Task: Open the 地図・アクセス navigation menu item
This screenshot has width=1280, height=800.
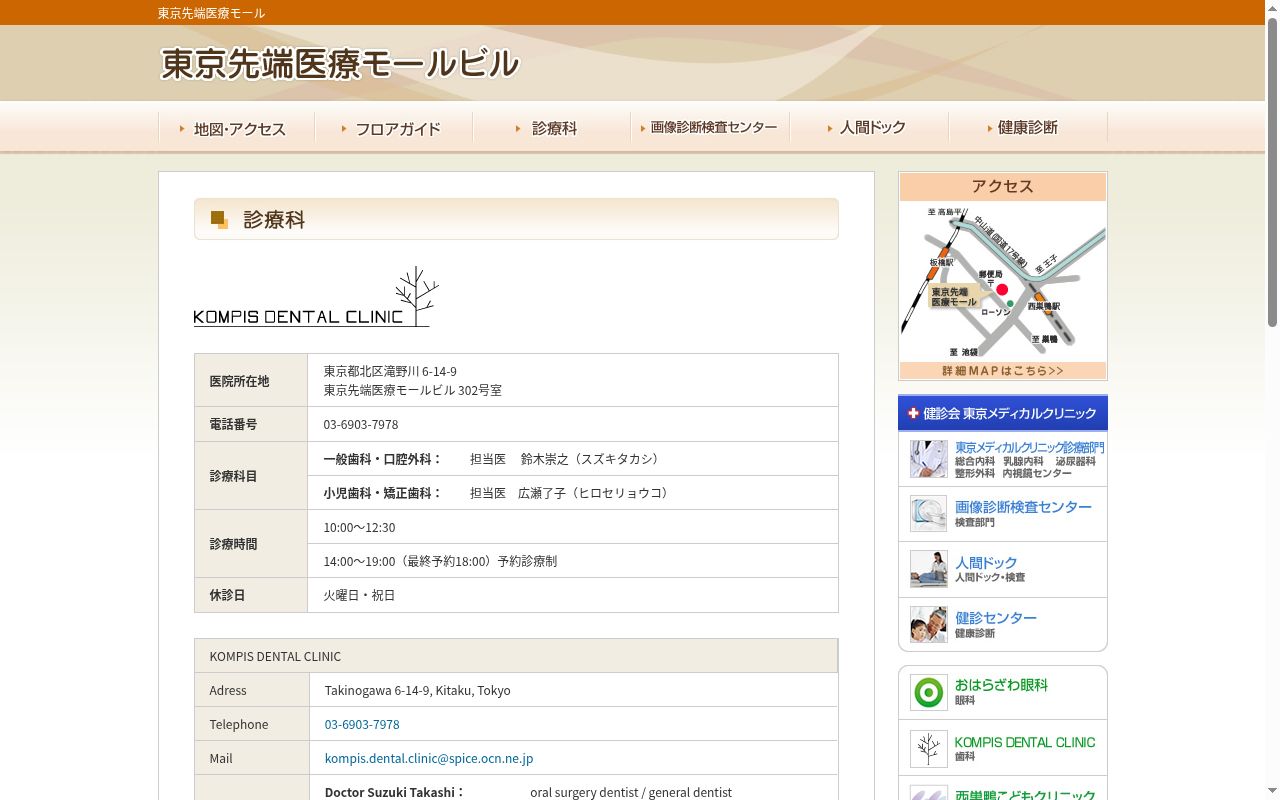Action: tap(237, 128)
